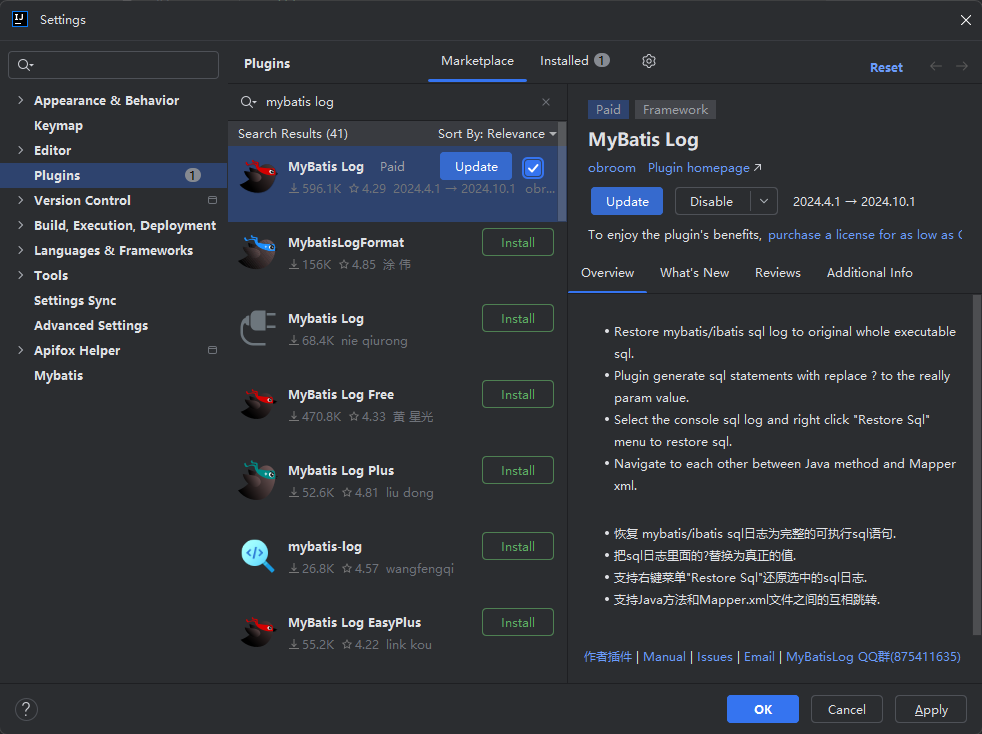Expand the Tools section
Screen dimensions: 982x734
(x=21, y=276)
